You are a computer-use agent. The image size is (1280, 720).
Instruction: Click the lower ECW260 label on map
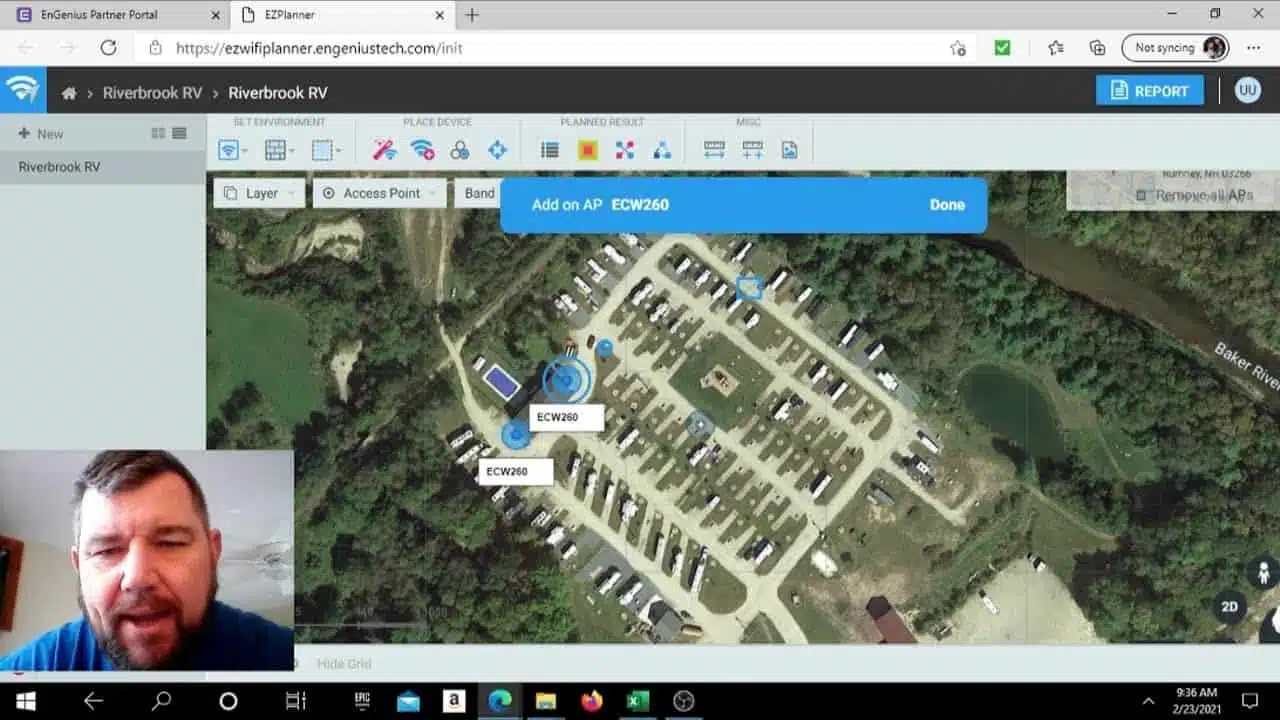515,472
